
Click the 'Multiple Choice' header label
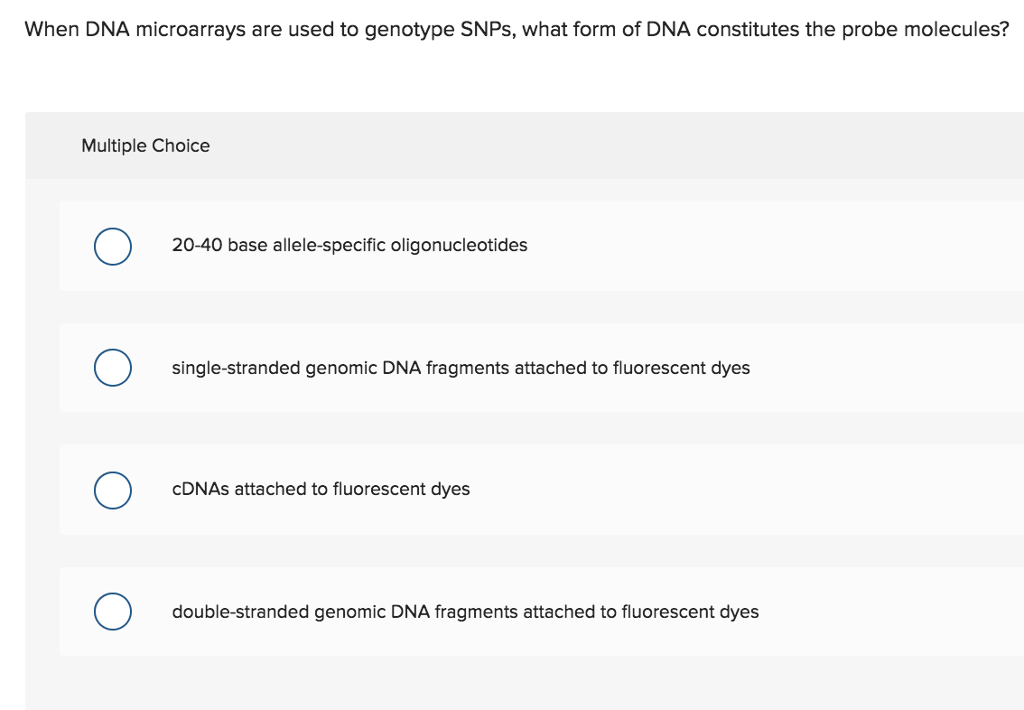tap(145, 145)
